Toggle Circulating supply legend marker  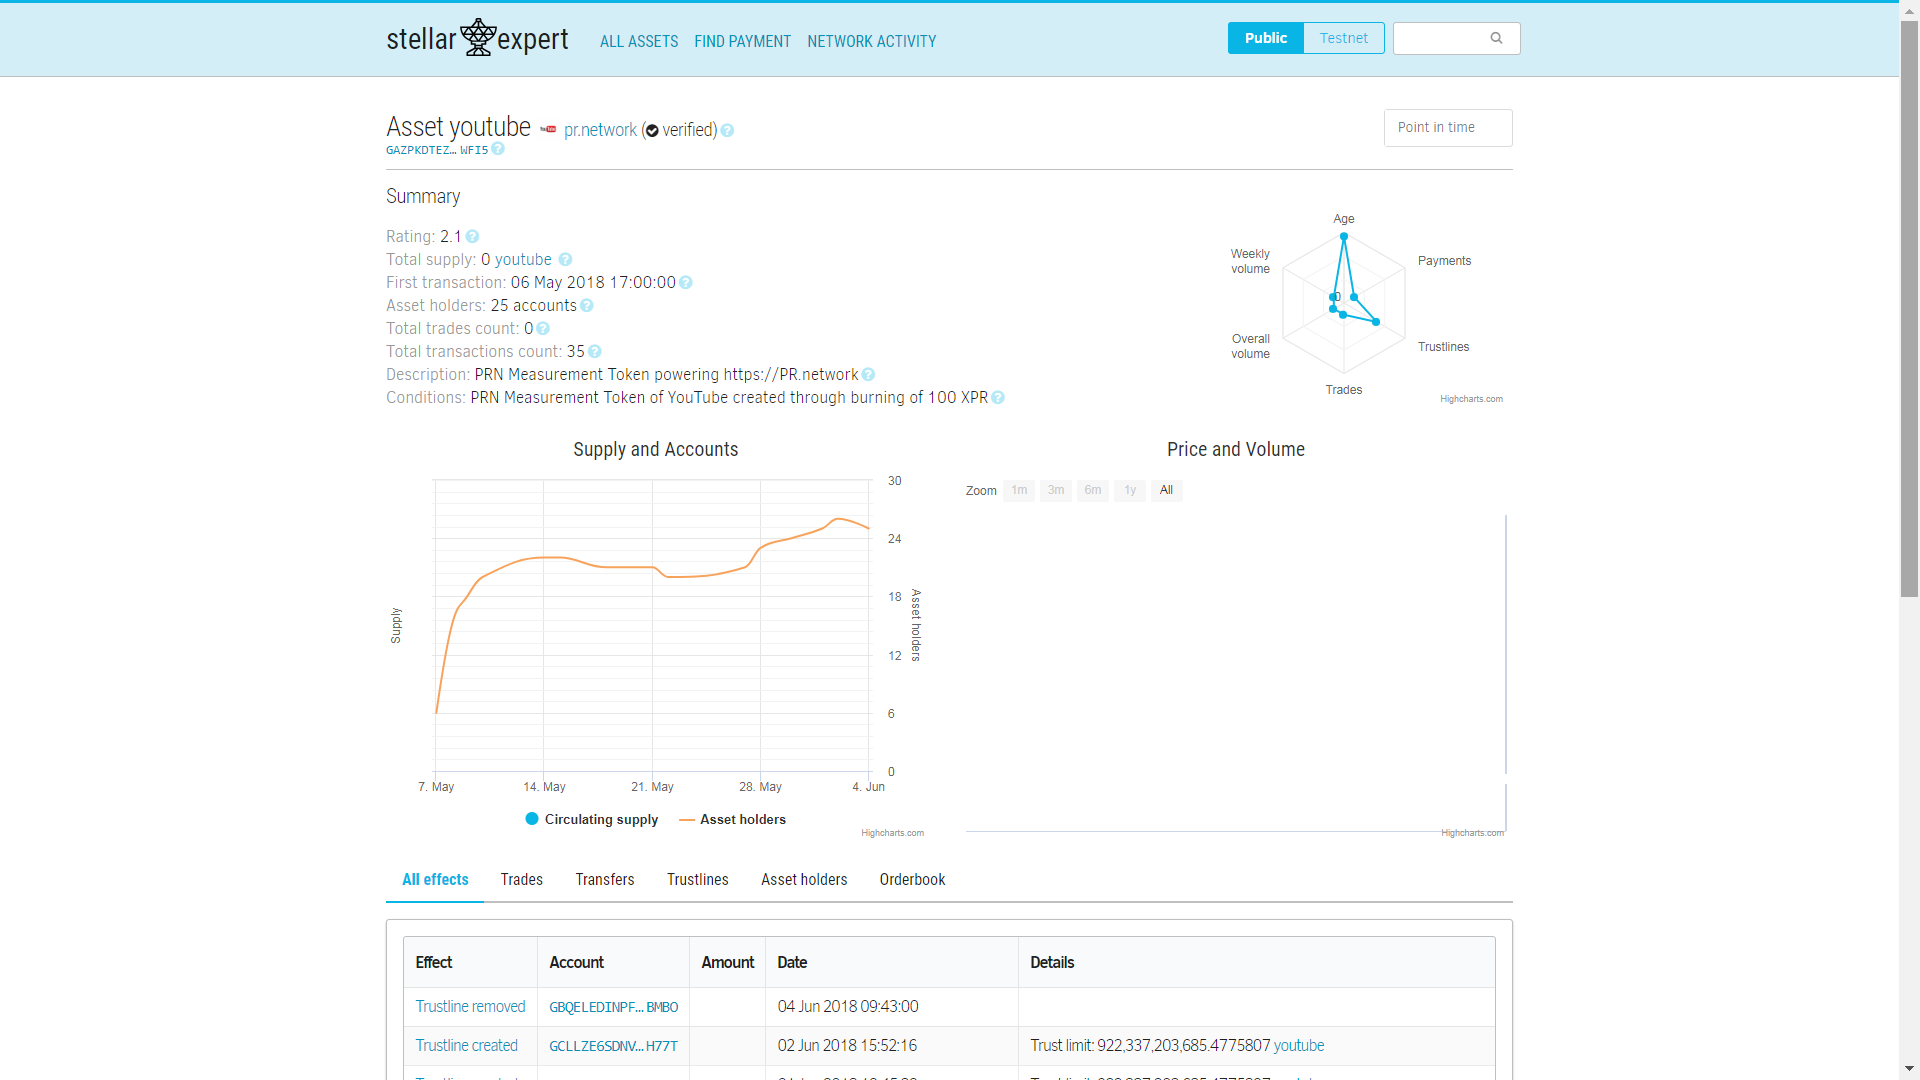(x=532, y=819)
